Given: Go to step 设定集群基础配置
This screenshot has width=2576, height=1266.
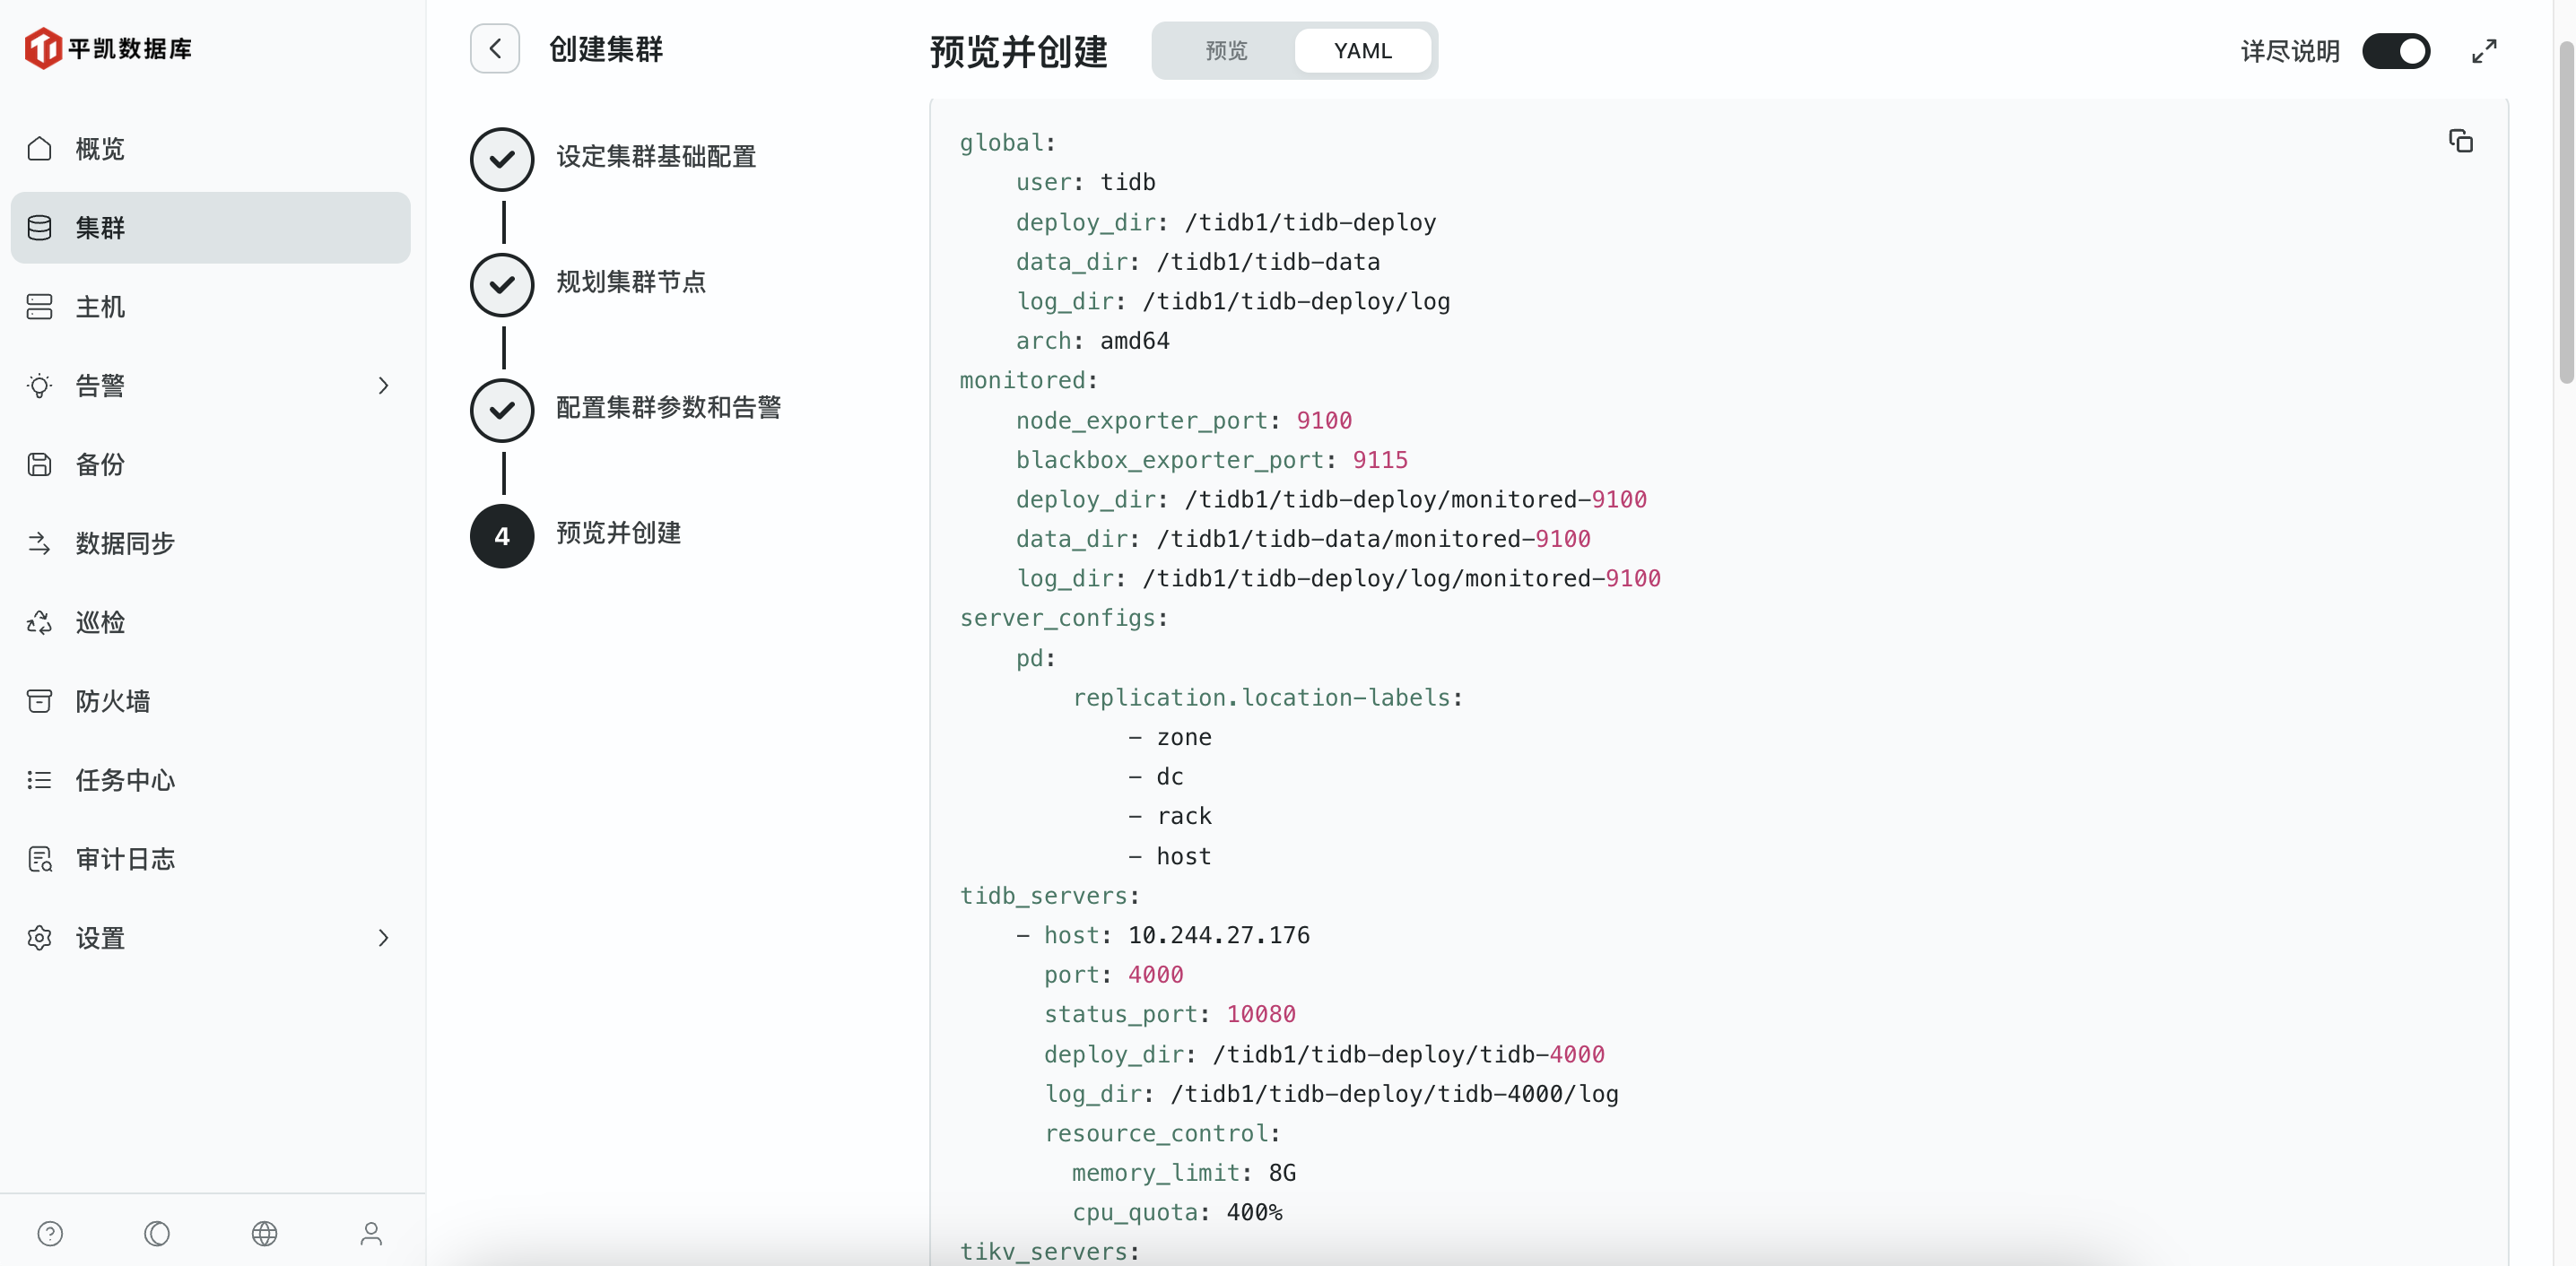Looking at the screenshot, I should 655,157.
